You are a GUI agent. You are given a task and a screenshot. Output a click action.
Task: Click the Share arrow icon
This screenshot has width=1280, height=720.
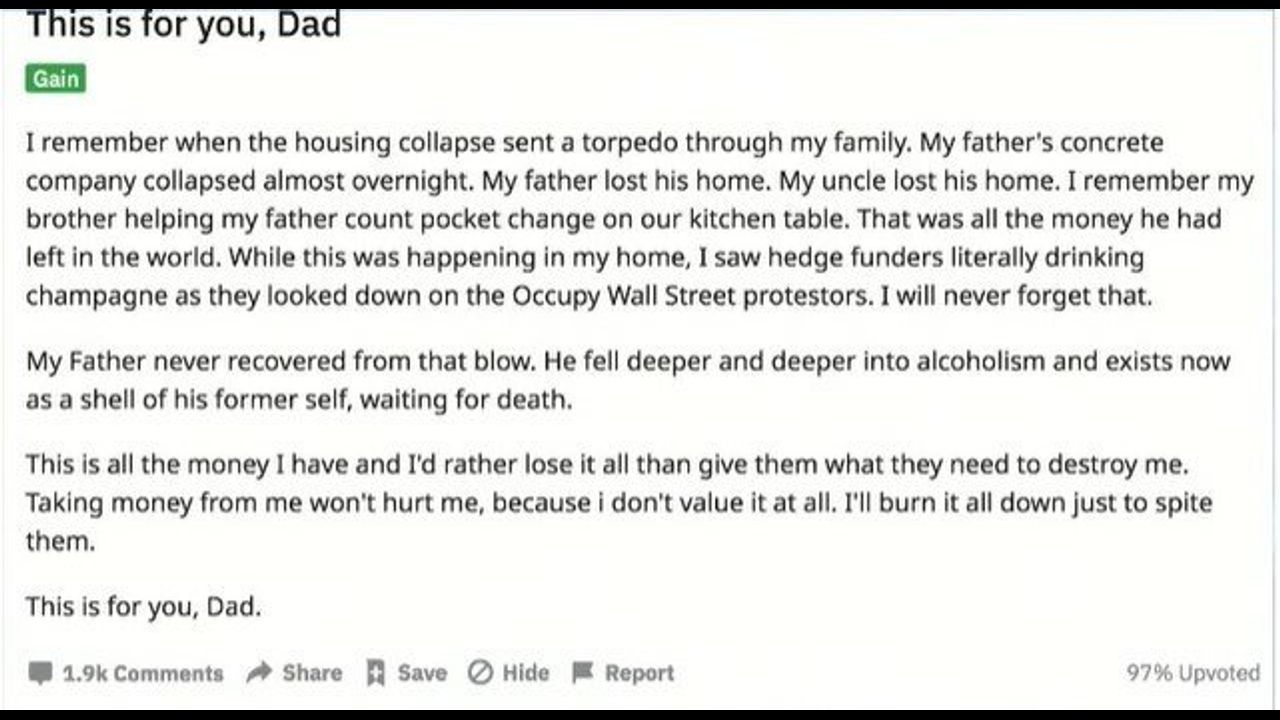pos(259,673)
